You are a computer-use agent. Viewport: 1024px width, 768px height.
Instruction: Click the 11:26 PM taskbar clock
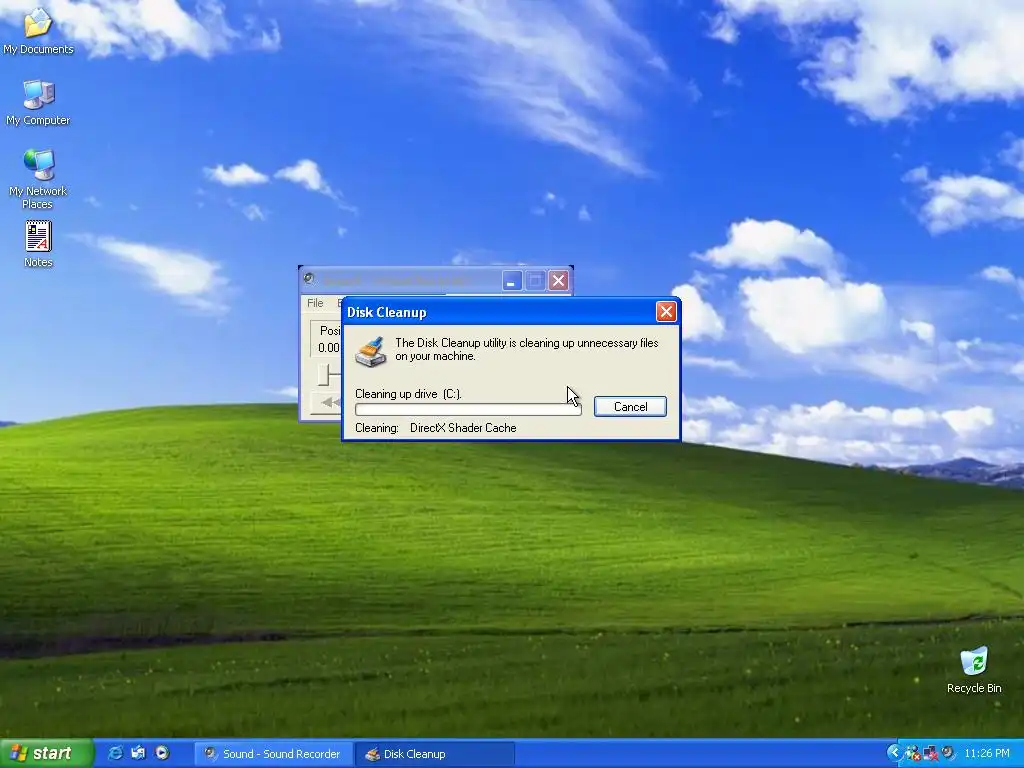tap(987, 754)
